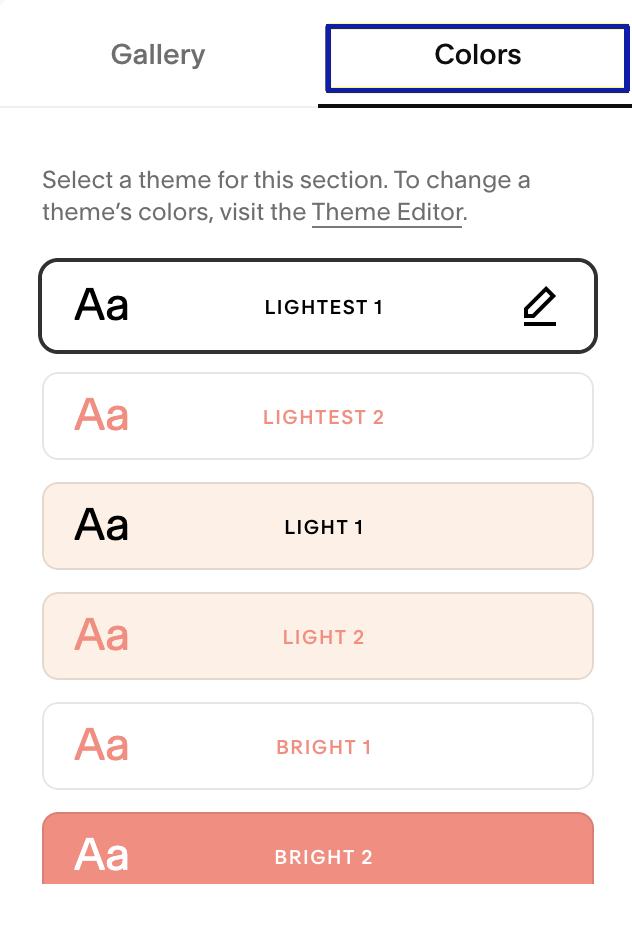Click the pink Aa preview in Lightest 2
Screen dimensions: 632x942
[102, 415]
